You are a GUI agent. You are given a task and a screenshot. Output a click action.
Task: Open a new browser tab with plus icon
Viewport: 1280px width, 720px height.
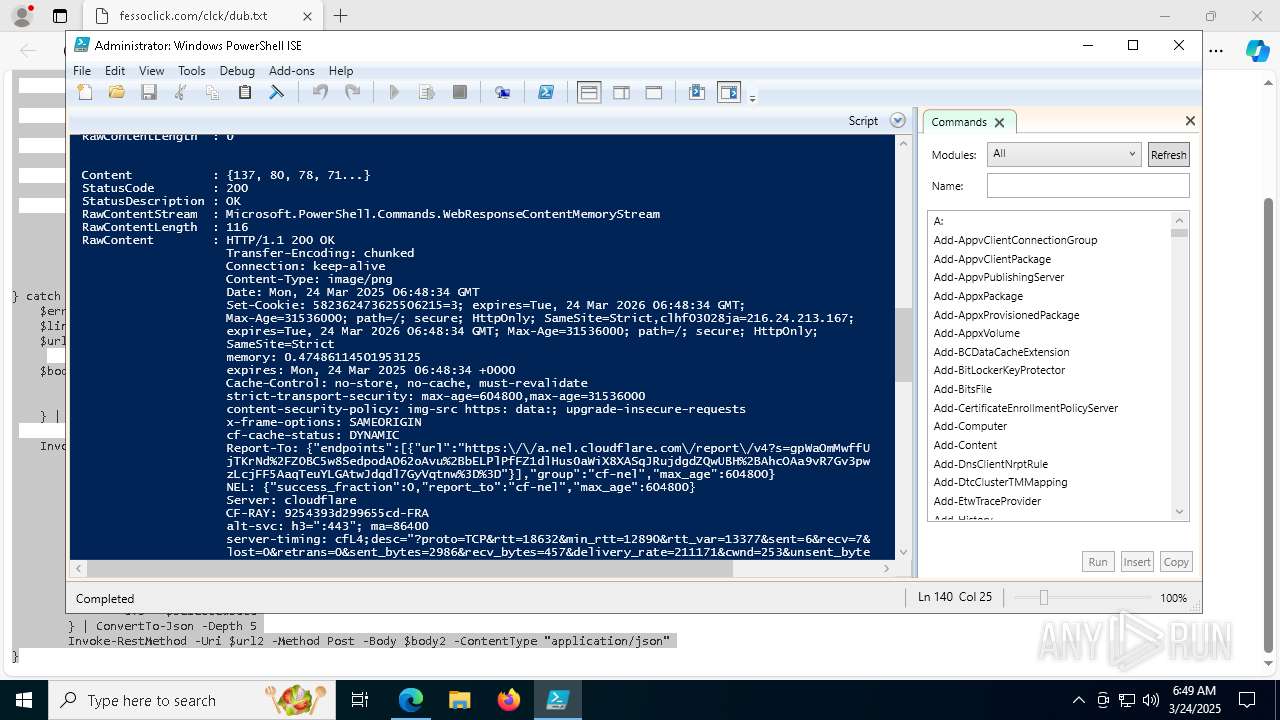(x=340, y=16)
